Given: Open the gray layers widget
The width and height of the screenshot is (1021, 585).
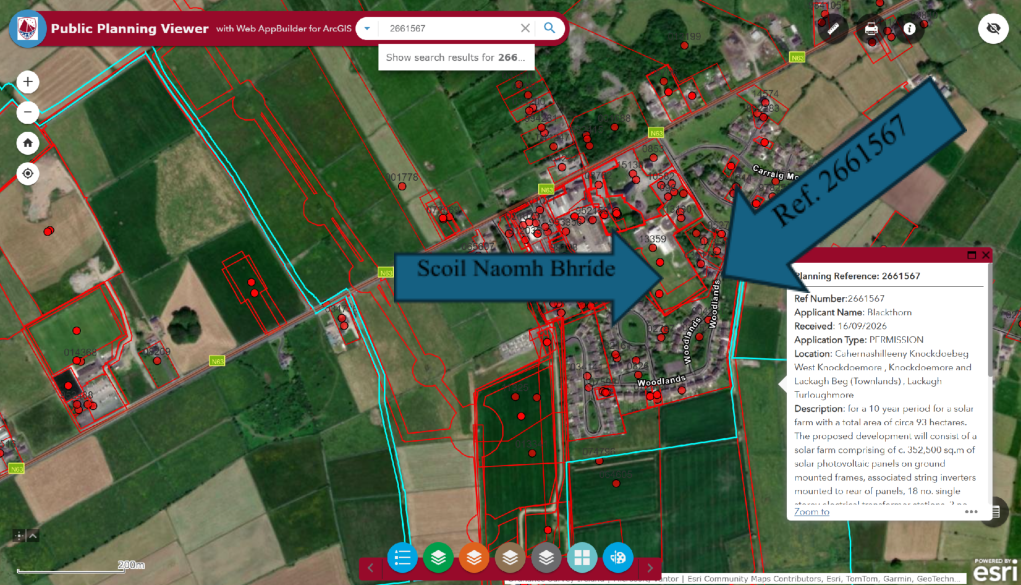Looking at the screenshot, I should point(546,558).
